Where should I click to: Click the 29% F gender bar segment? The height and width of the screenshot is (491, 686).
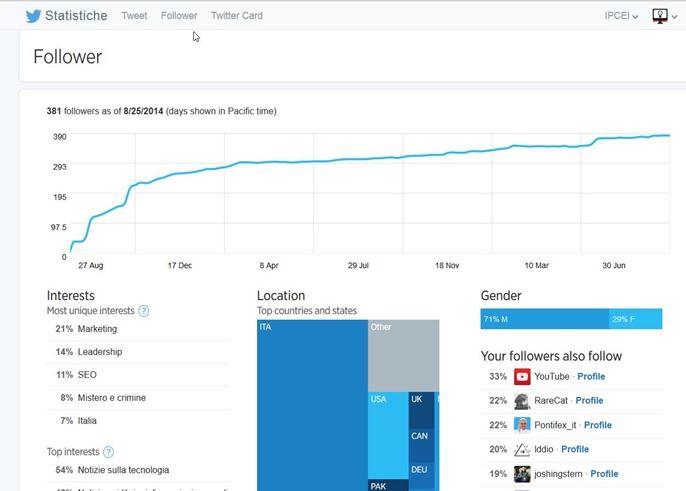(636, 319)
